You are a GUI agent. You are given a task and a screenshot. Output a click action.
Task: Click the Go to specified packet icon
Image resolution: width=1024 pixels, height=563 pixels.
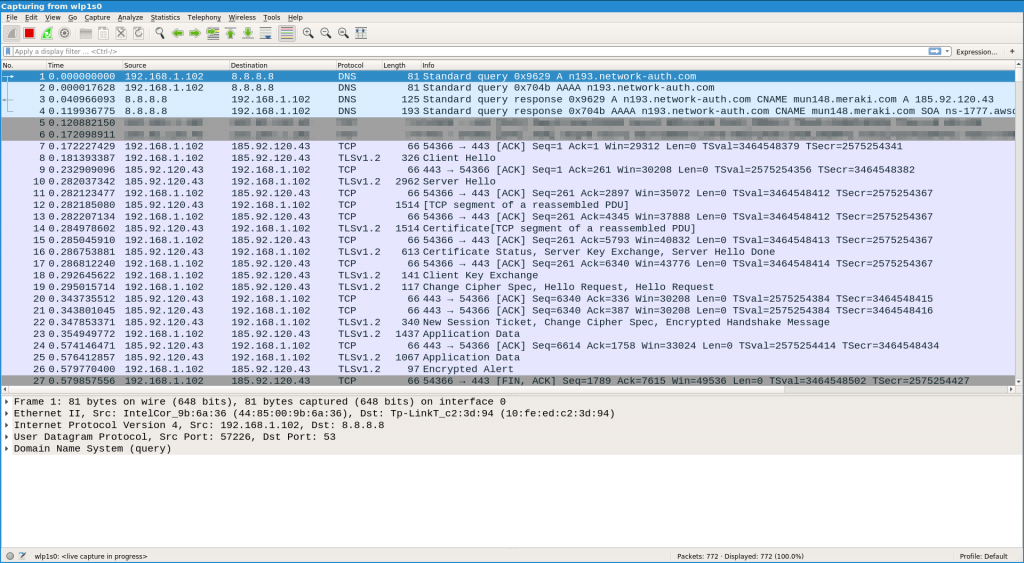(212, 33)
